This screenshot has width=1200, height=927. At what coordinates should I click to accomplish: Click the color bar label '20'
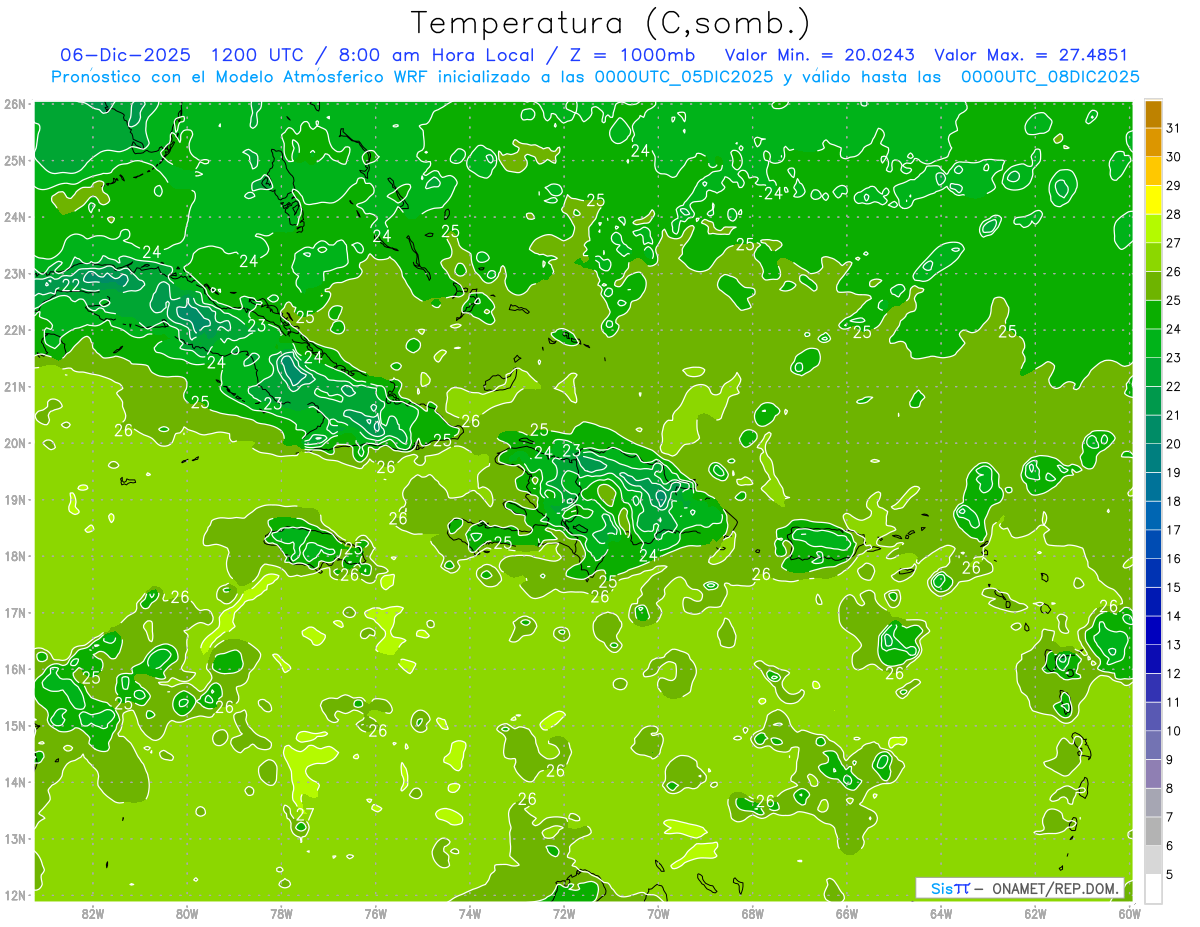coord(1173,444)
